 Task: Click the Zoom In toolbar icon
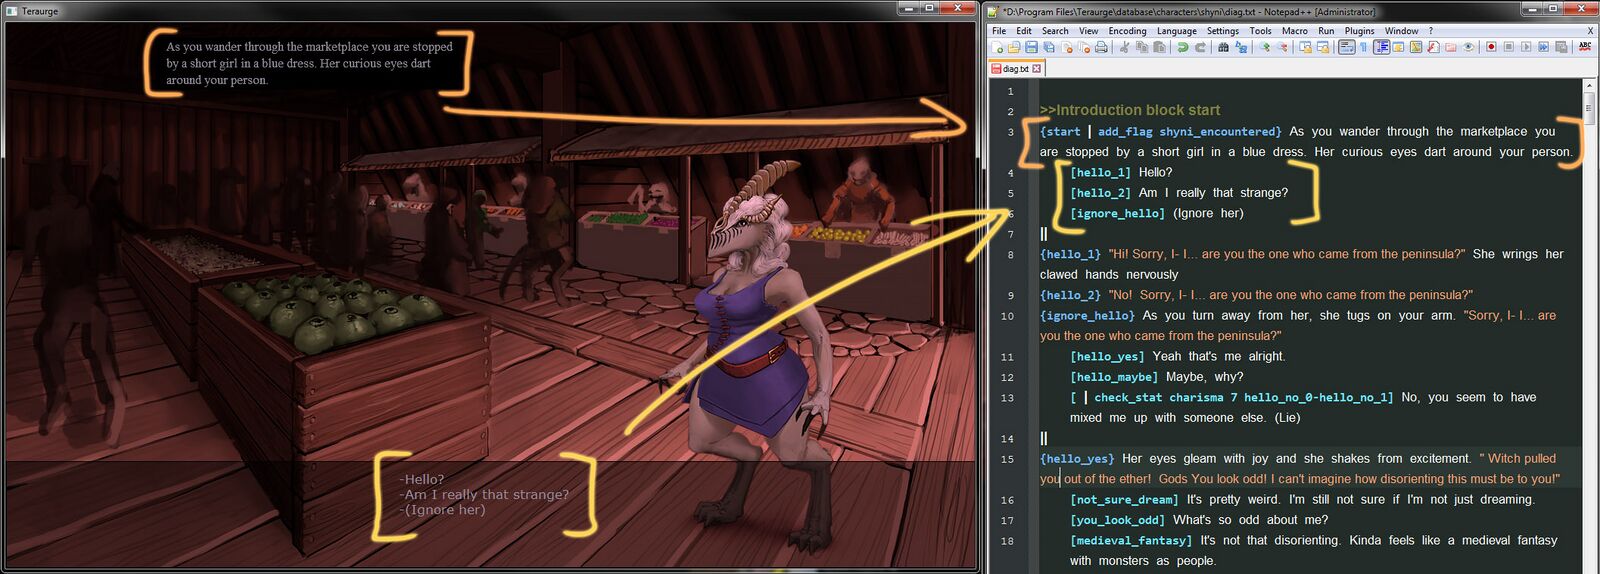click(x=1265, y=47)
